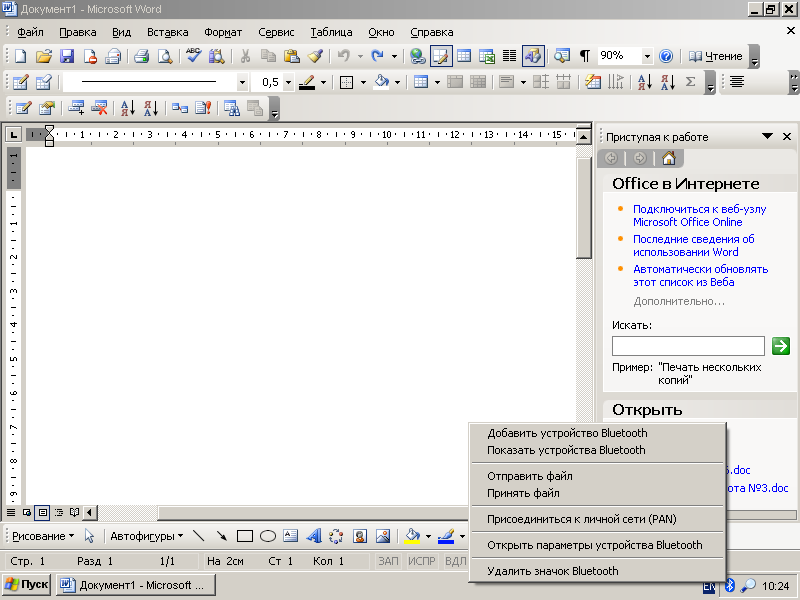Image resolution: width=800 pixels, height=600 pixels.
Task: Toggle show paragraph marks ¶
Action: [585, 56]
